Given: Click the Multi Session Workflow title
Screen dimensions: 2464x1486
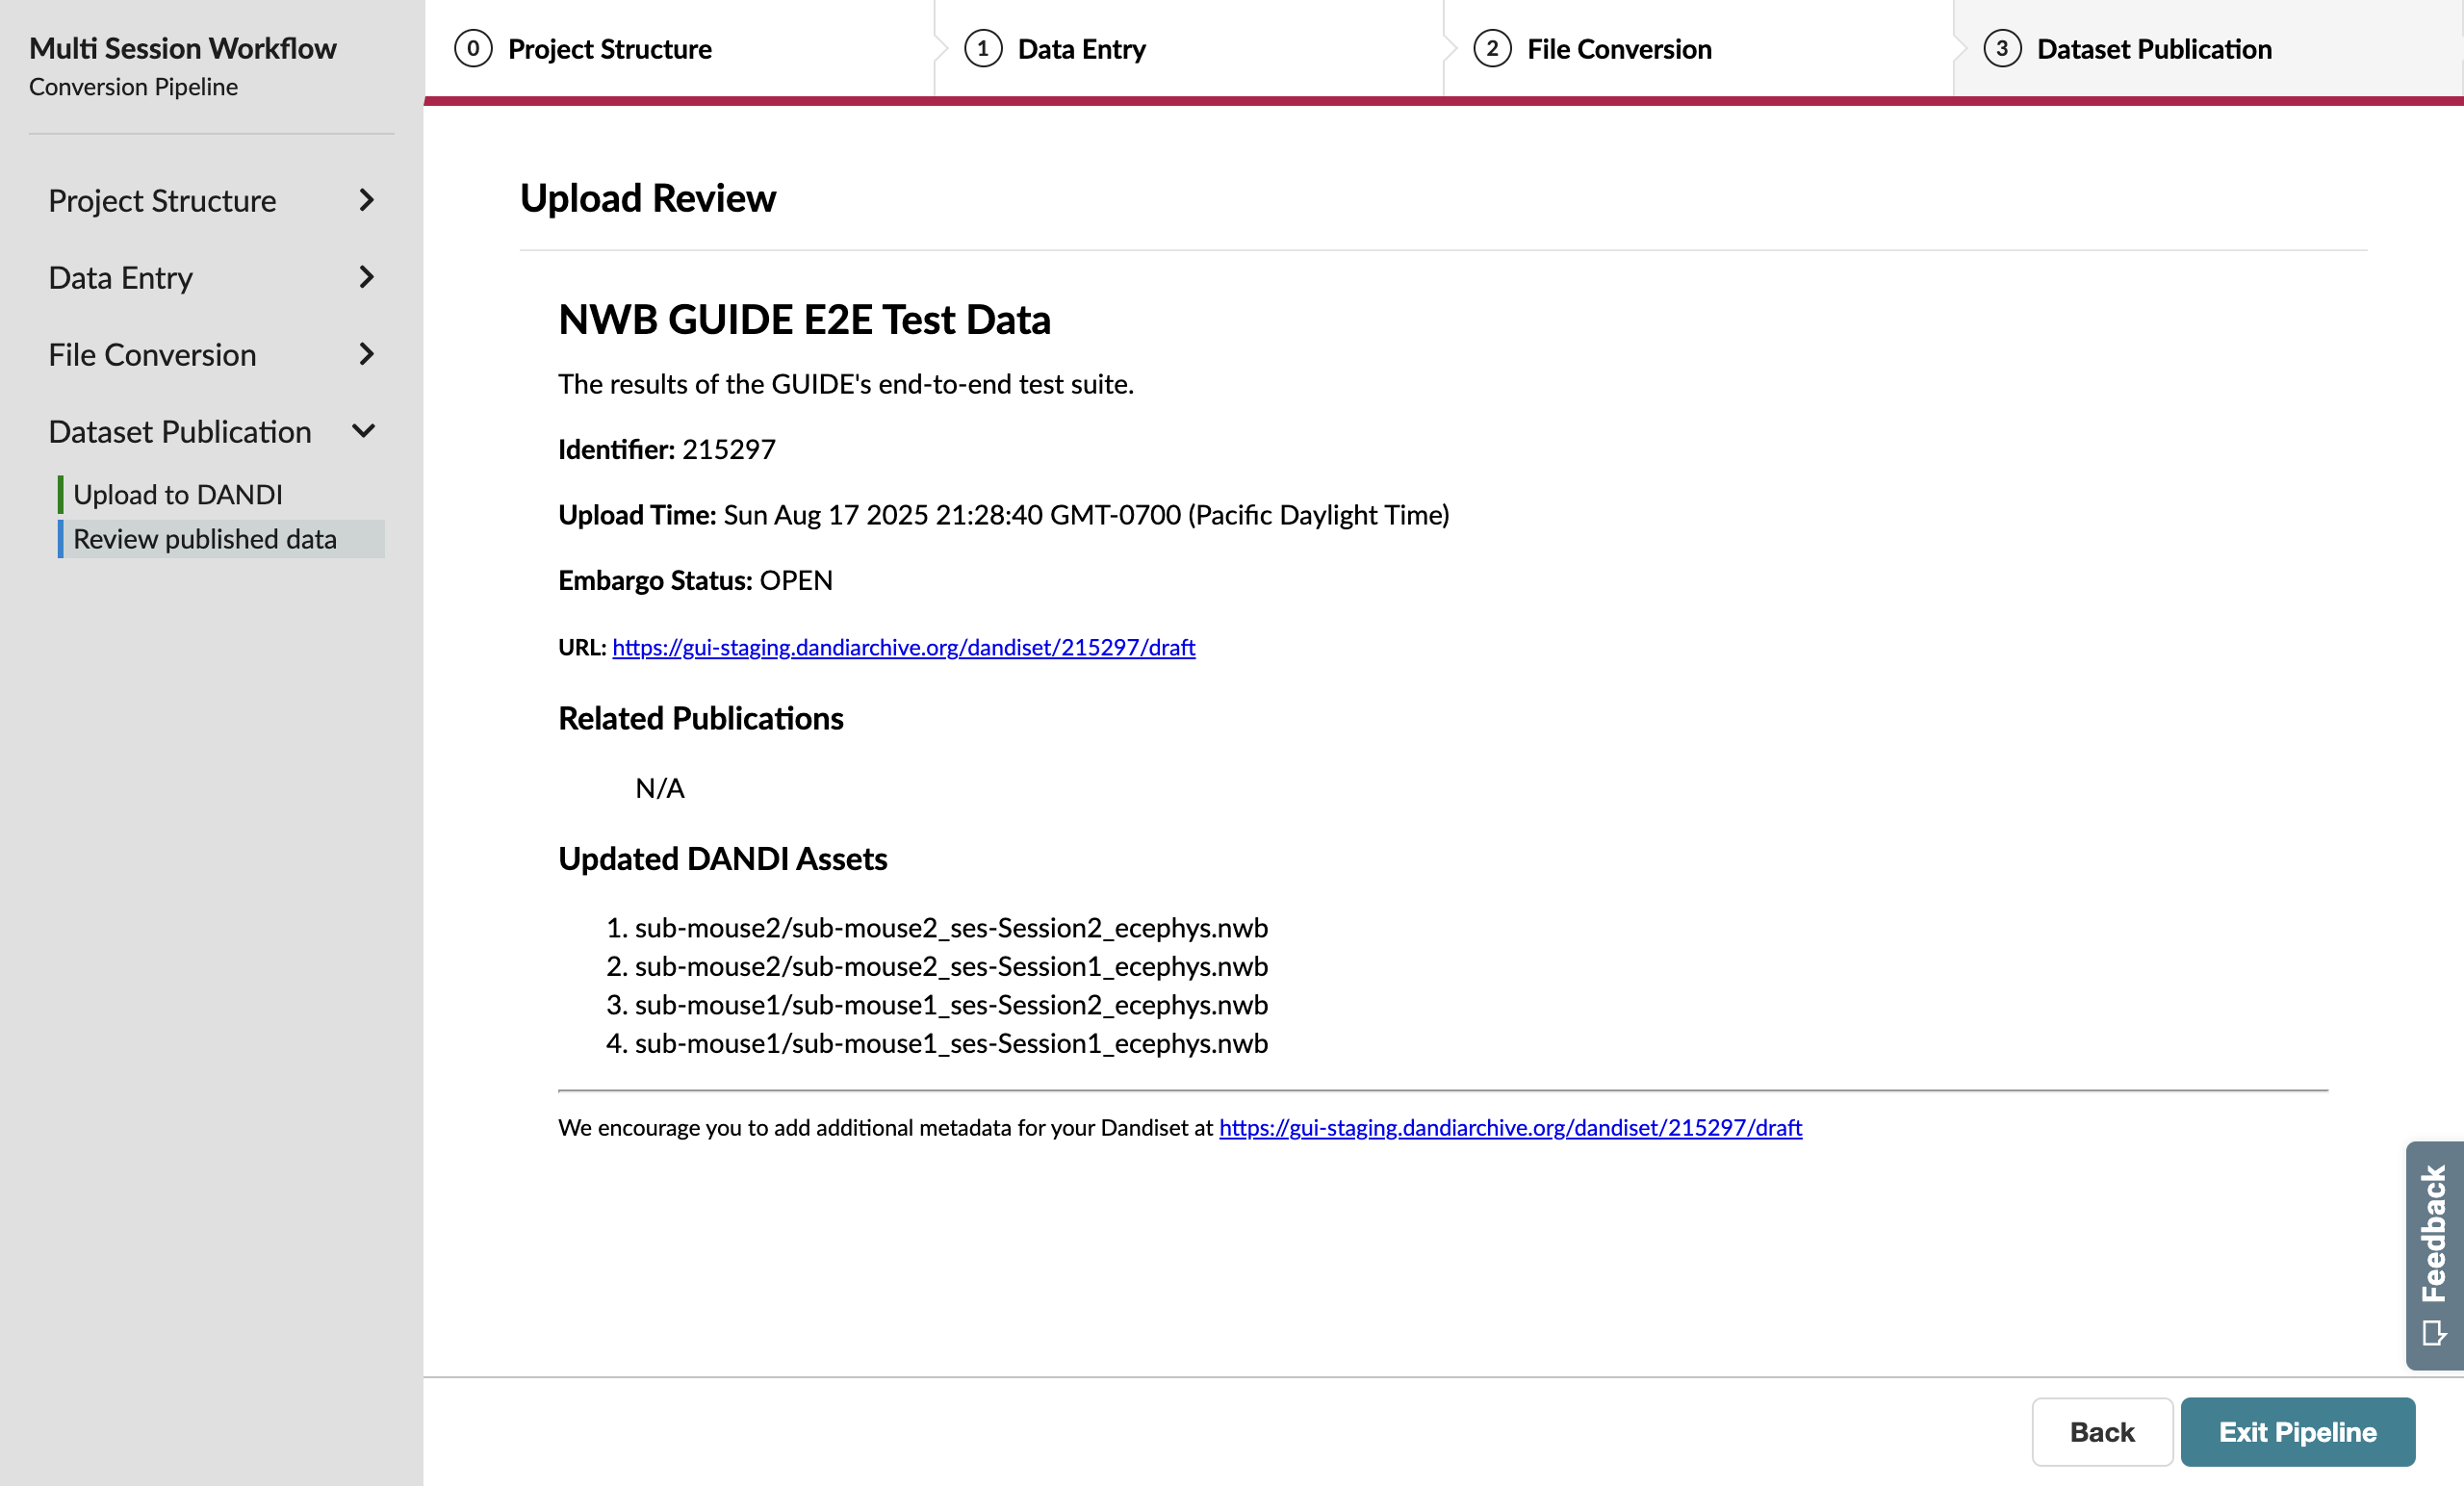Looking at the screenshot, I should click(182, 48).
